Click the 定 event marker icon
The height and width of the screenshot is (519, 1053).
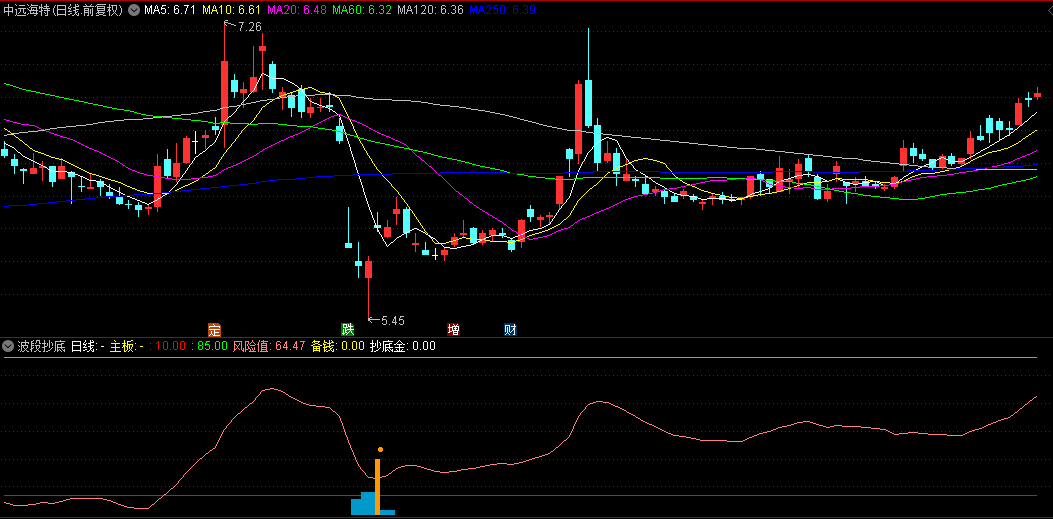click(x=214, y=330)
